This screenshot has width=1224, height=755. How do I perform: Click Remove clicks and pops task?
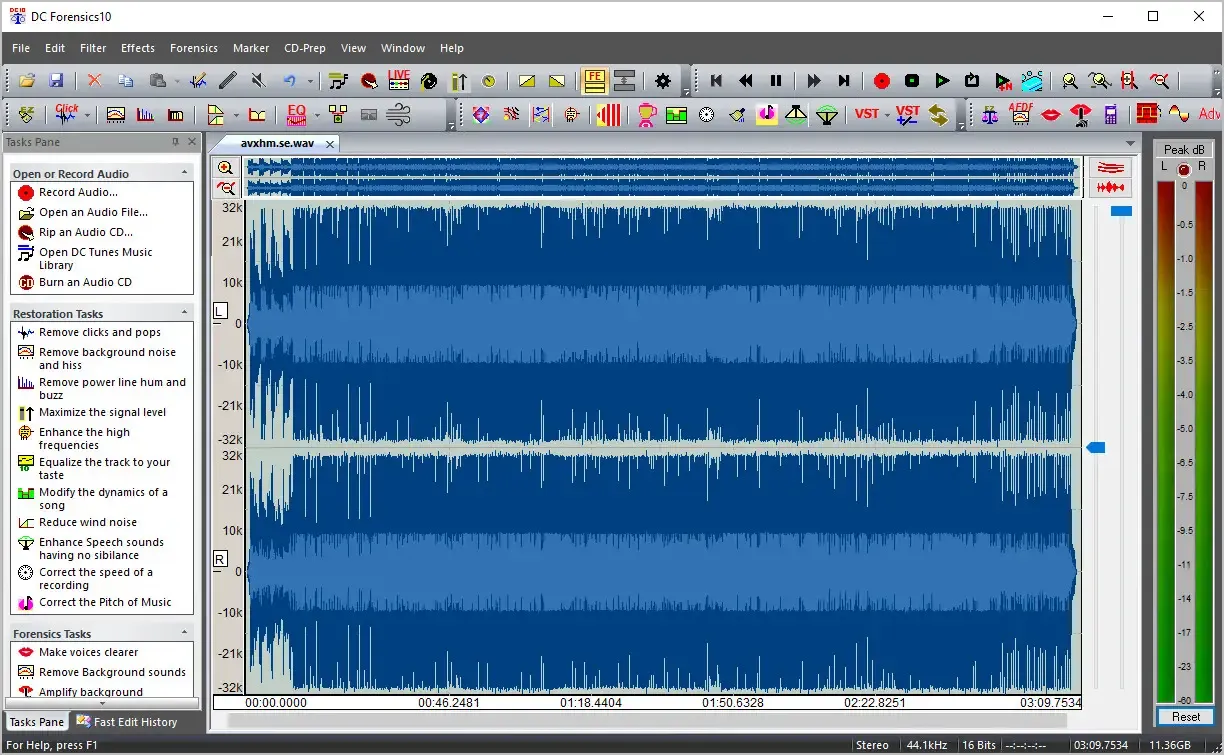point(100,332)
